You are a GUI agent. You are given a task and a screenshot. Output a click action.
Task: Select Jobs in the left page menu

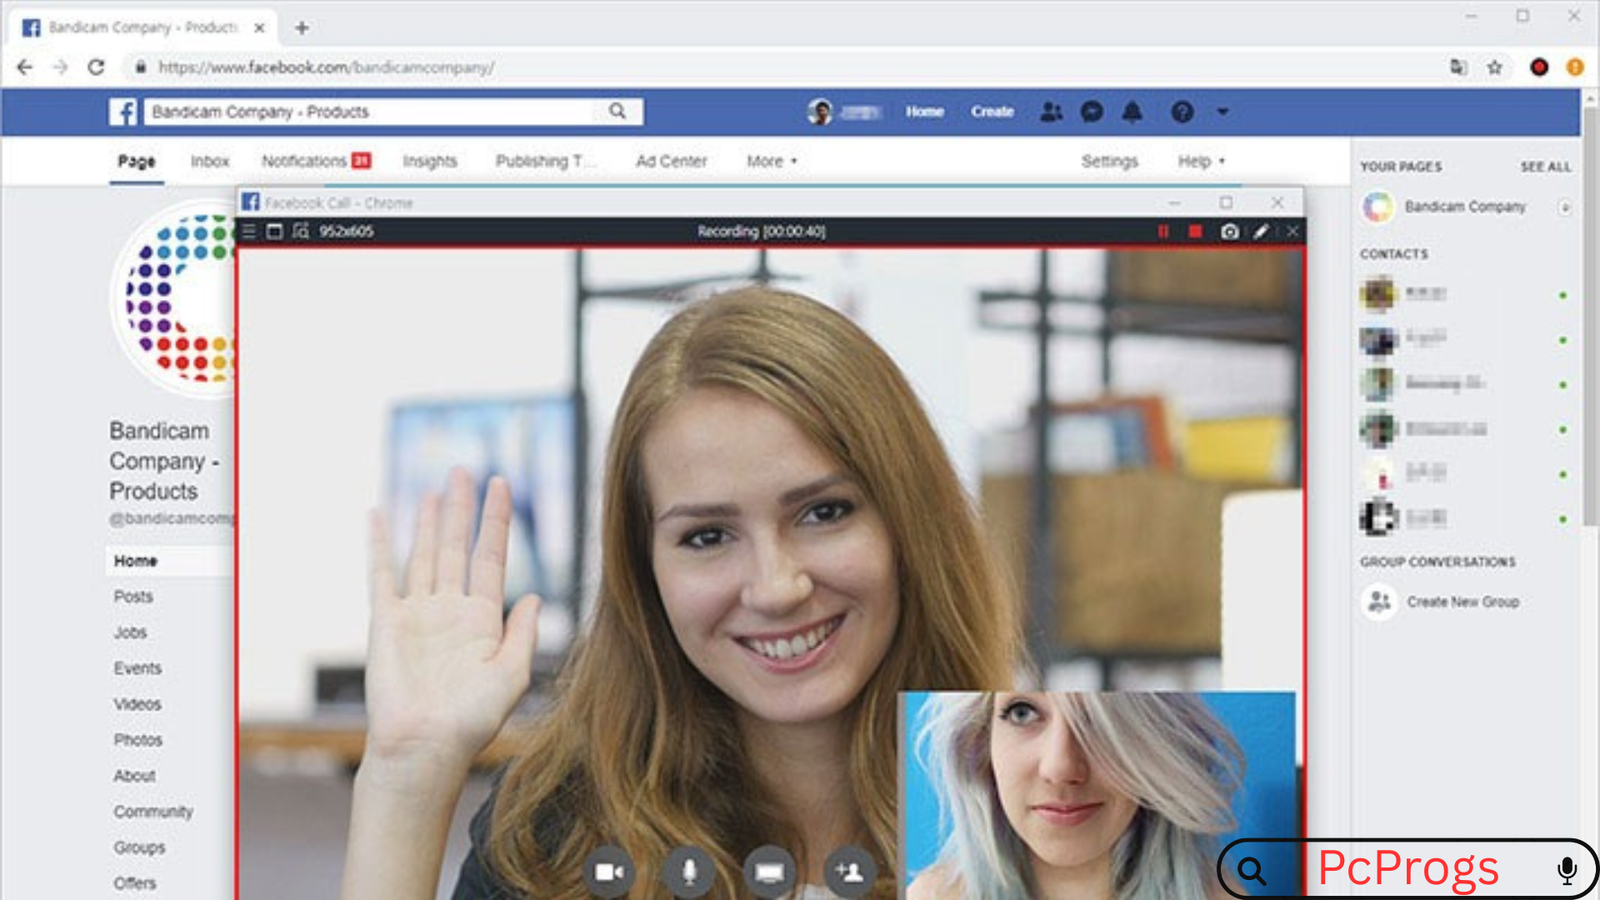click(x=130, y=633)
